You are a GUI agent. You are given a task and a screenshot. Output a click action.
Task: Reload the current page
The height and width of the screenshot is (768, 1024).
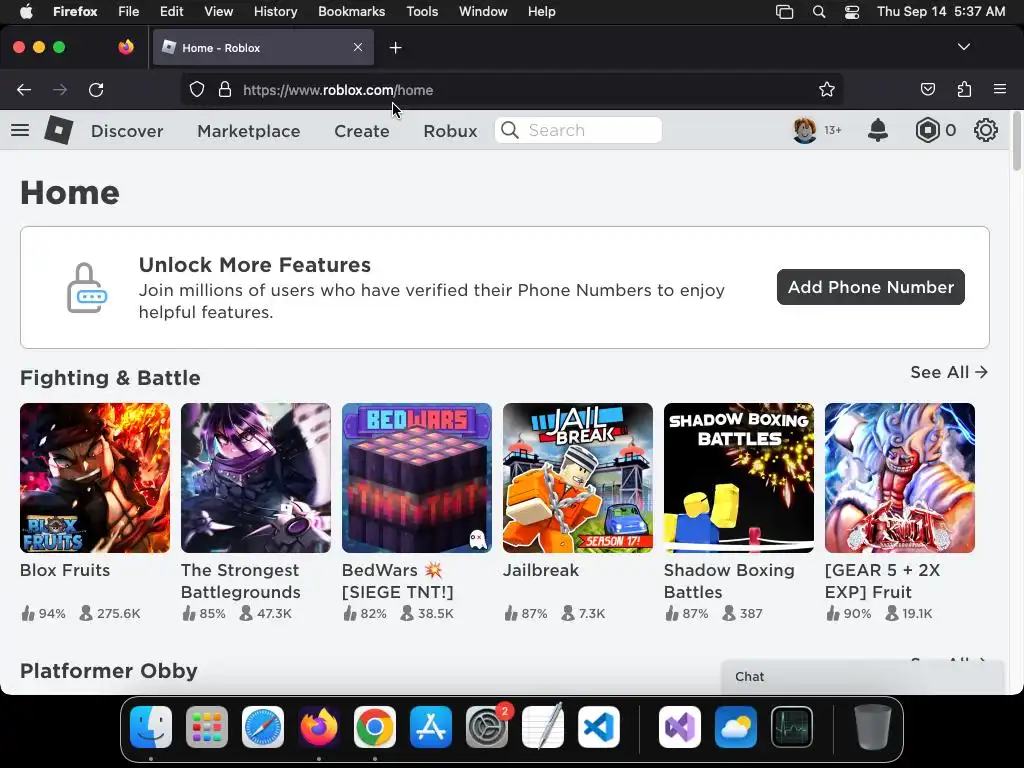pyautogui.click(x=96, y=90)
